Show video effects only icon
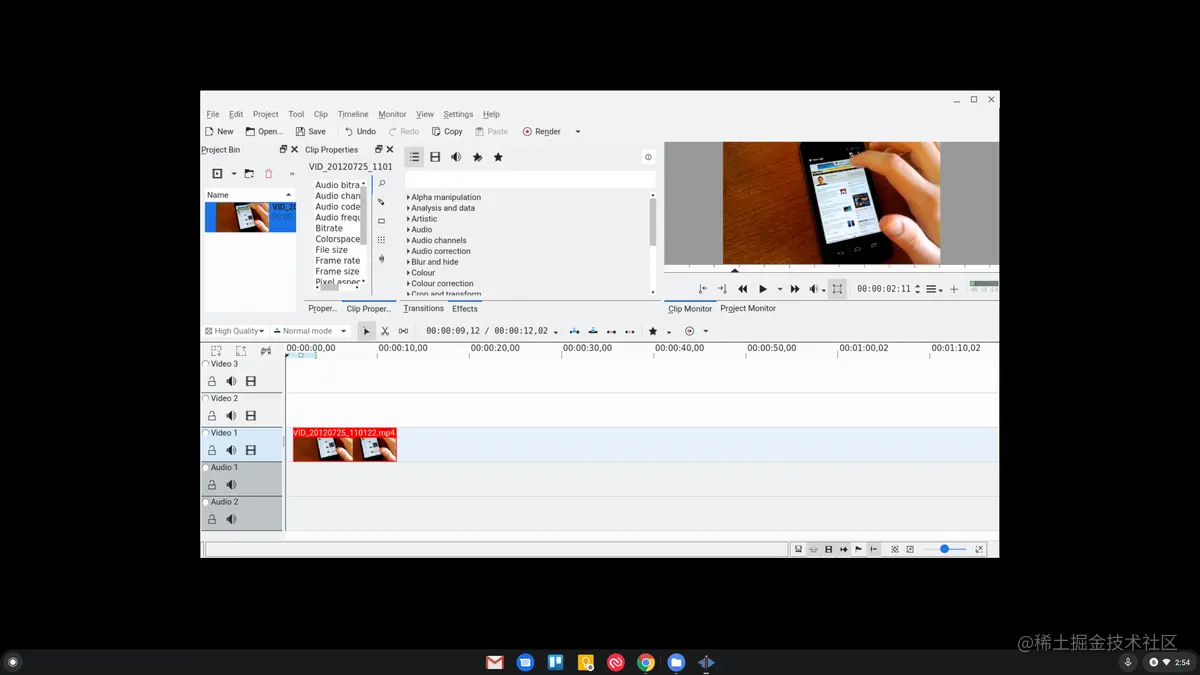The width and height of the screenshot is (1200, 675). 435,157
